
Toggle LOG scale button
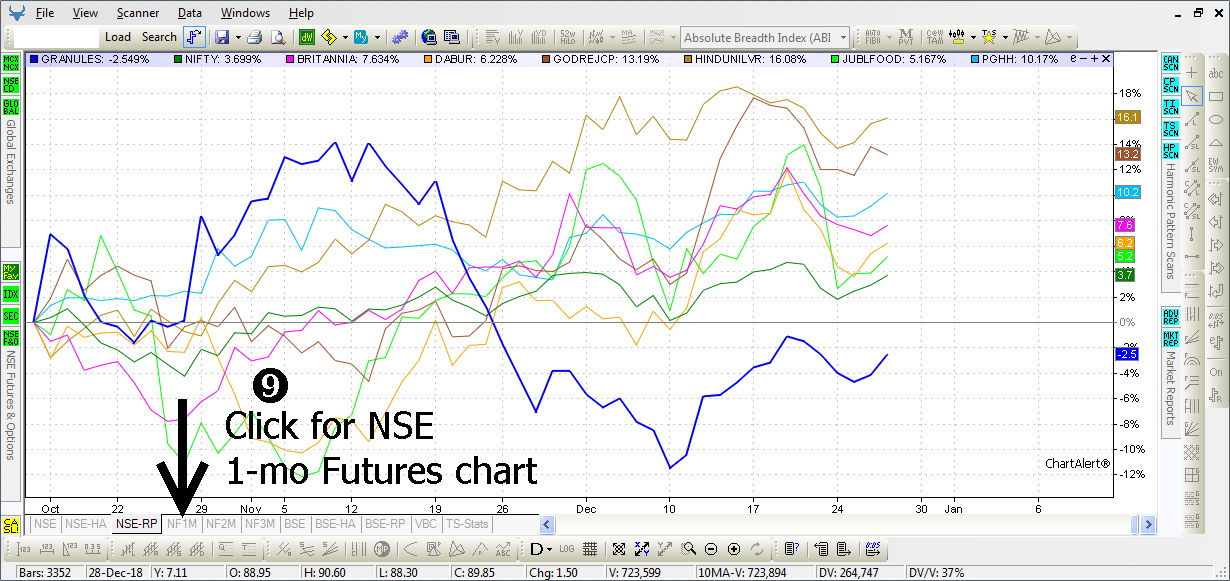568,549
